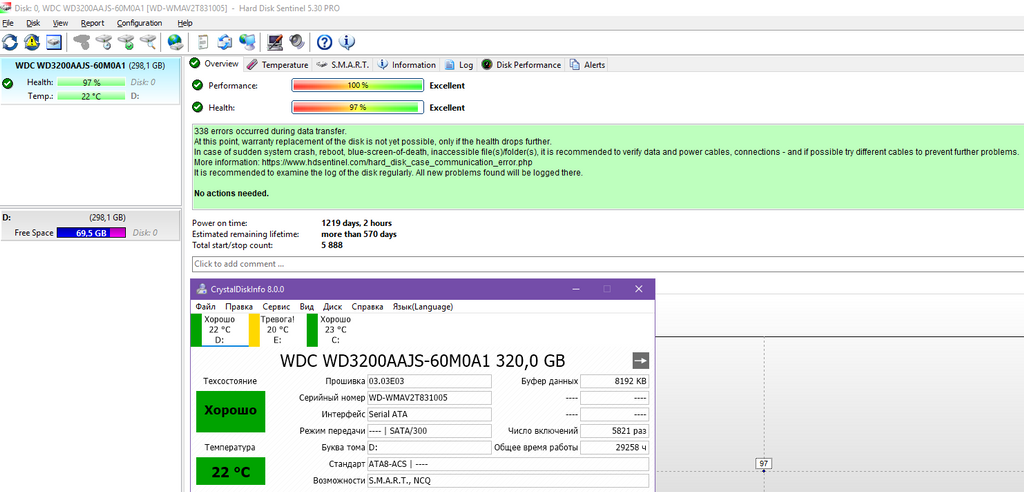Screen dimensions: 1024x492
Task: Run the short self test clock-disk icon
Action: pyautogui.click(x=104, y=42)
